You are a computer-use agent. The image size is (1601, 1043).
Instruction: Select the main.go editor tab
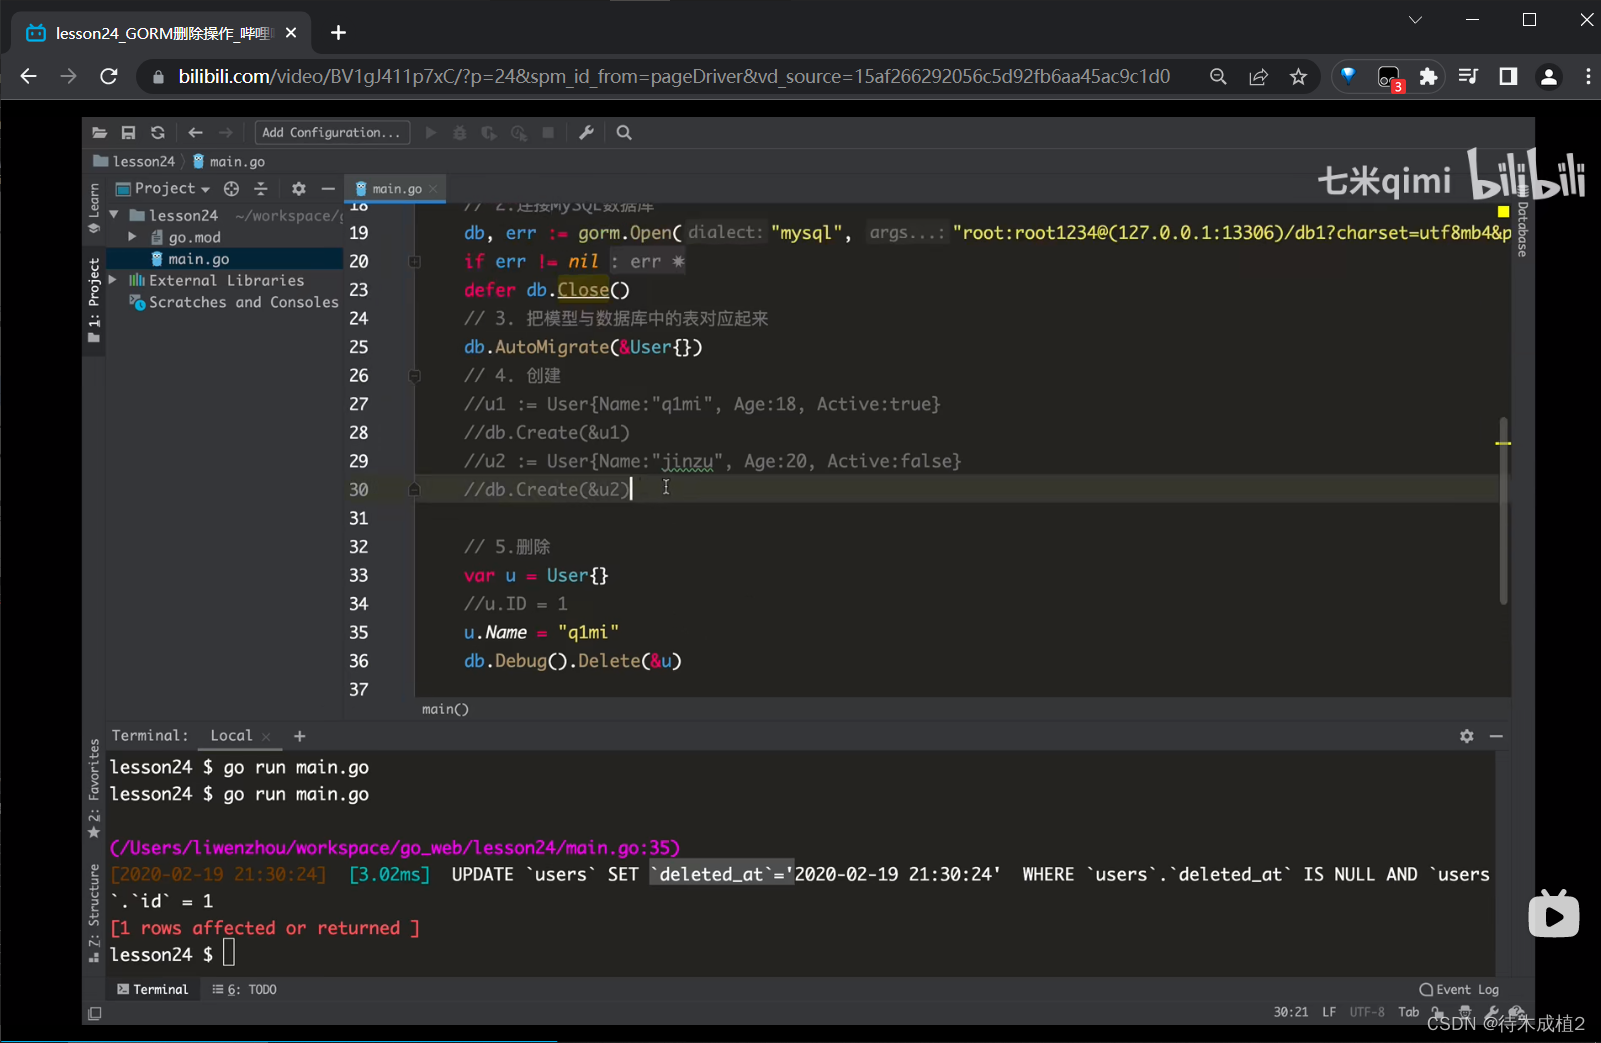[397, 188]
